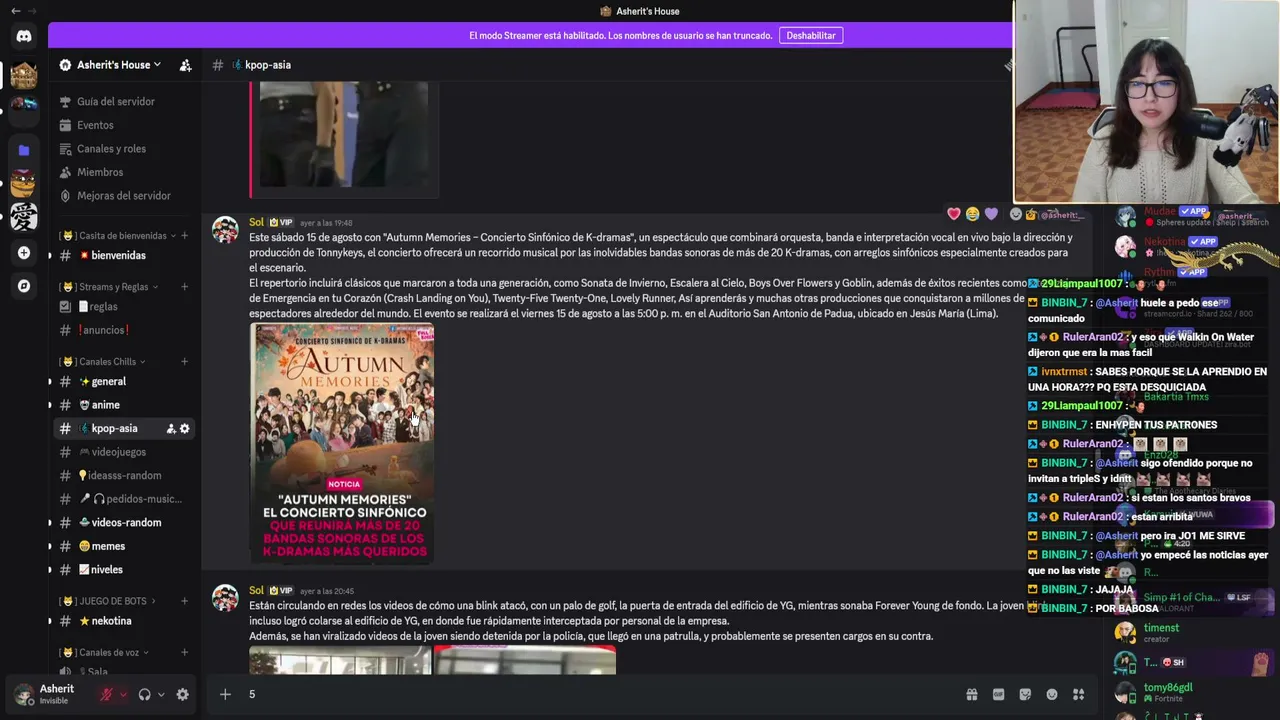Viewport: 1280px width, 720px height.
Task: Focus the kpop-asia message input box
Action: 600,694
